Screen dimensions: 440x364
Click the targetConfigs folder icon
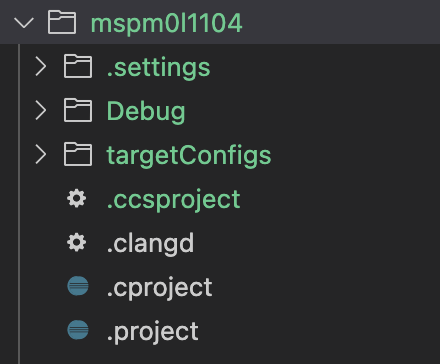tap(78, 154)
